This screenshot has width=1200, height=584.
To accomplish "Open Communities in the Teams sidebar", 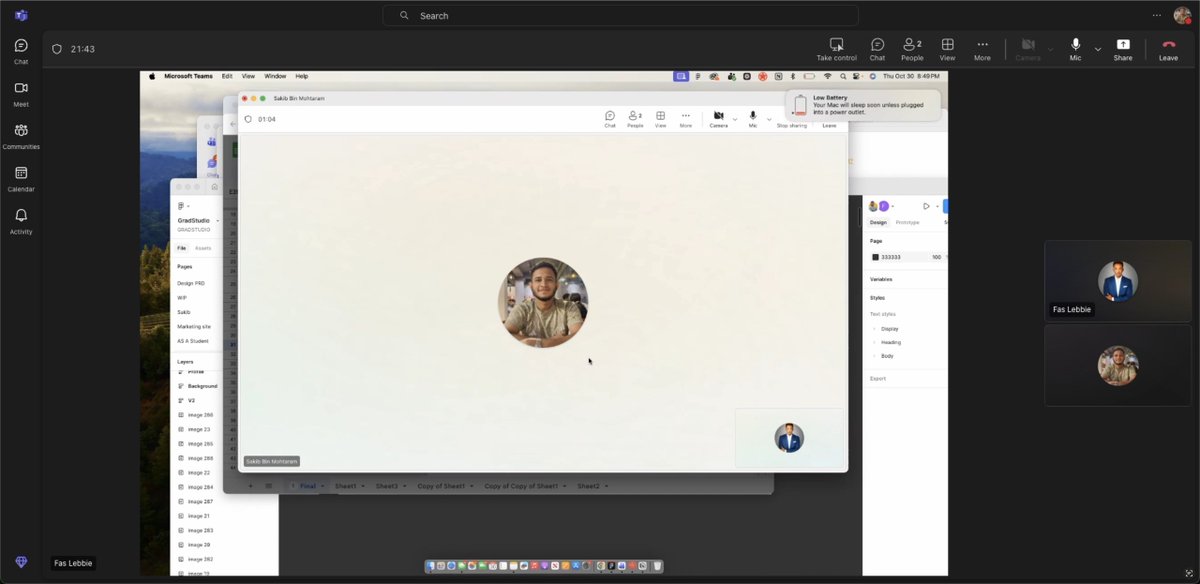I will (21, 136).
